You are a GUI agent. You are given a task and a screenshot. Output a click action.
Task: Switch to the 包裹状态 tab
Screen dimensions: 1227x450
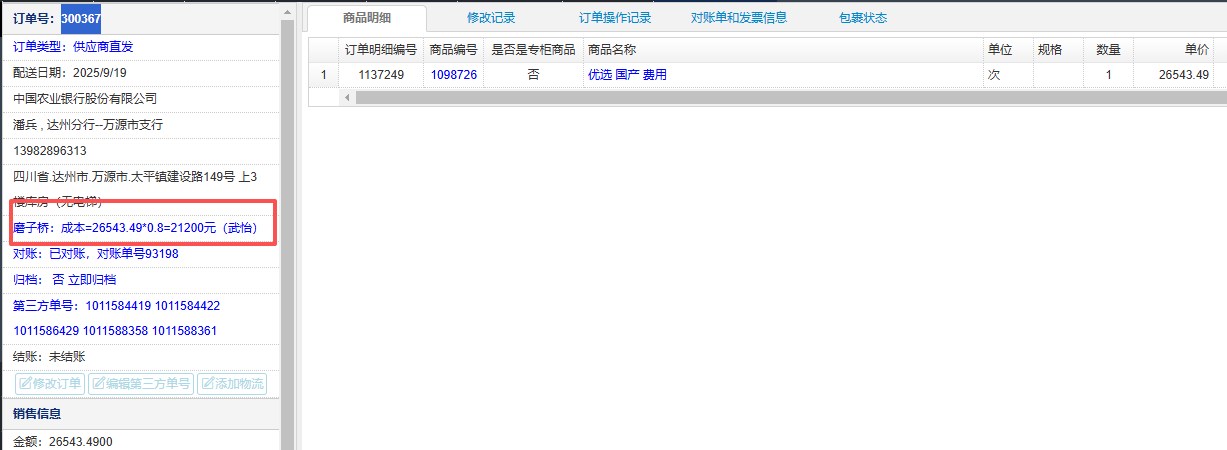863,18
